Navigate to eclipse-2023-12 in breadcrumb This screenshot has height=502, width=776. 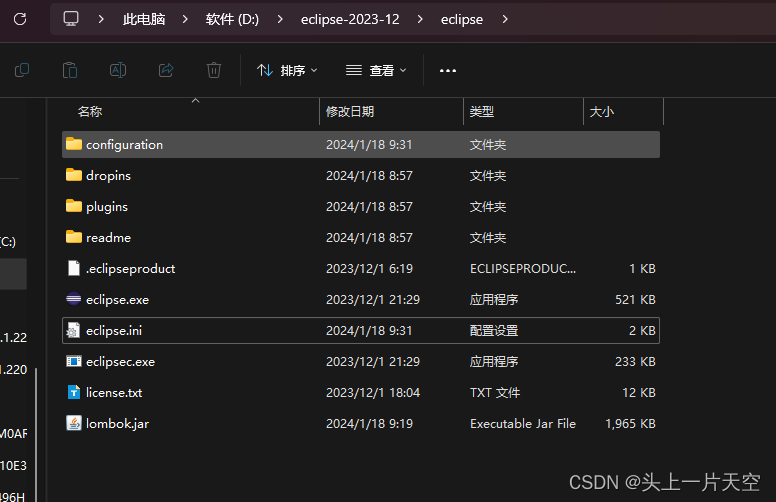(350, 19)
